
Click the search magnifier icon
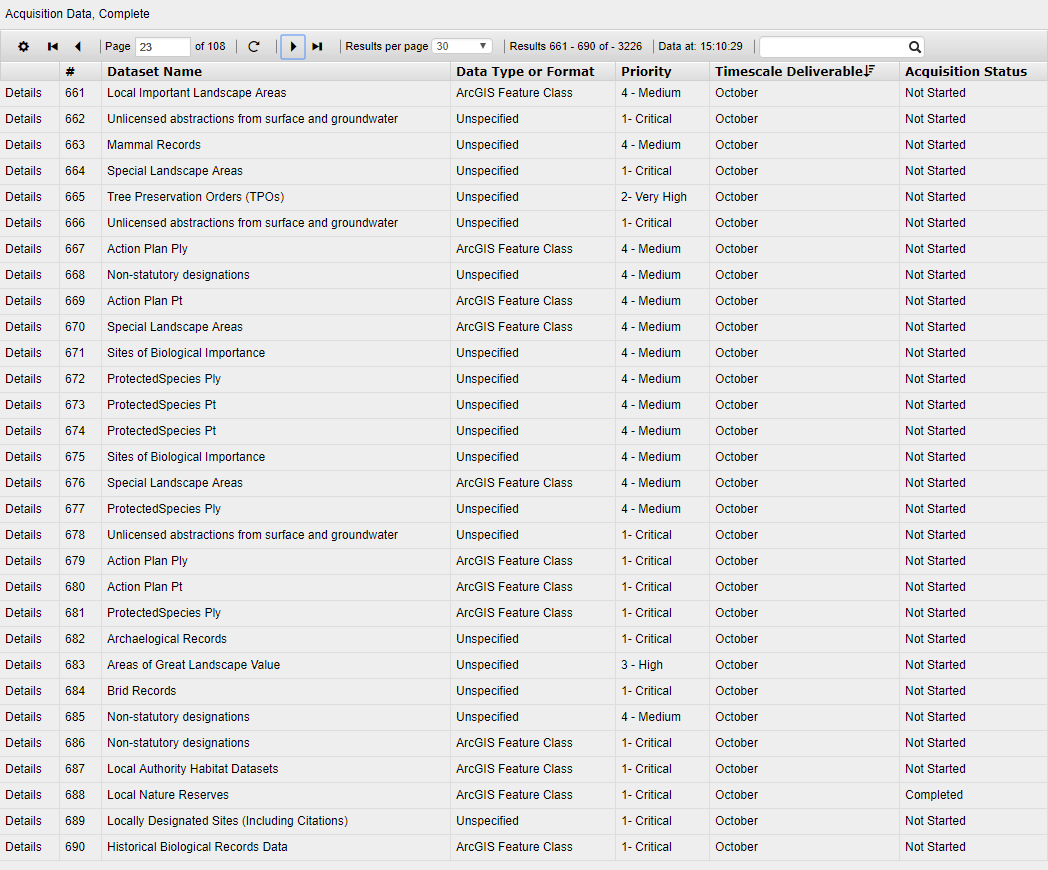click(914, 47)
